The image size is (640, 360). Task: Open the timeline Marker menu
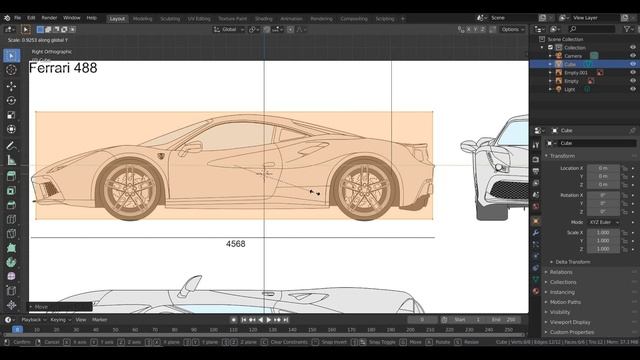point(100,320)
